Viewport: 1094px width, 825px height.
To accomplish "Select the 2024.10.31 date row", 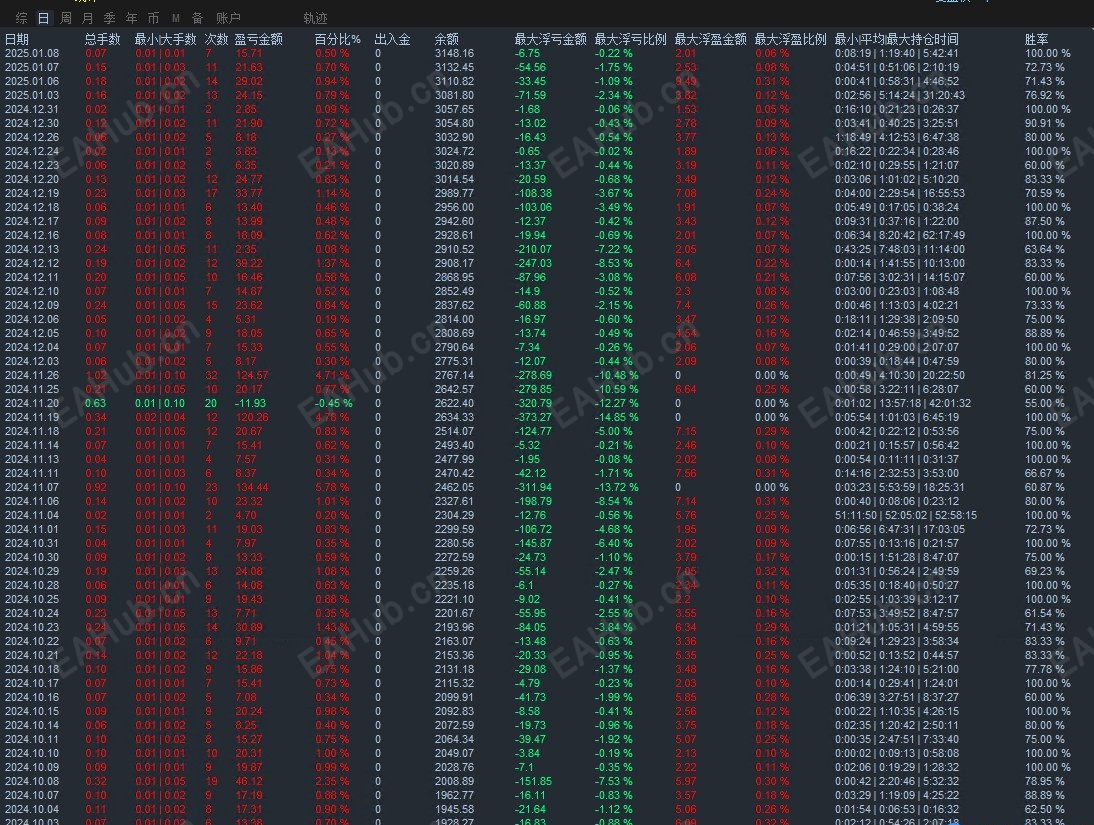I will pyautogui.click(x=32, y=543).
